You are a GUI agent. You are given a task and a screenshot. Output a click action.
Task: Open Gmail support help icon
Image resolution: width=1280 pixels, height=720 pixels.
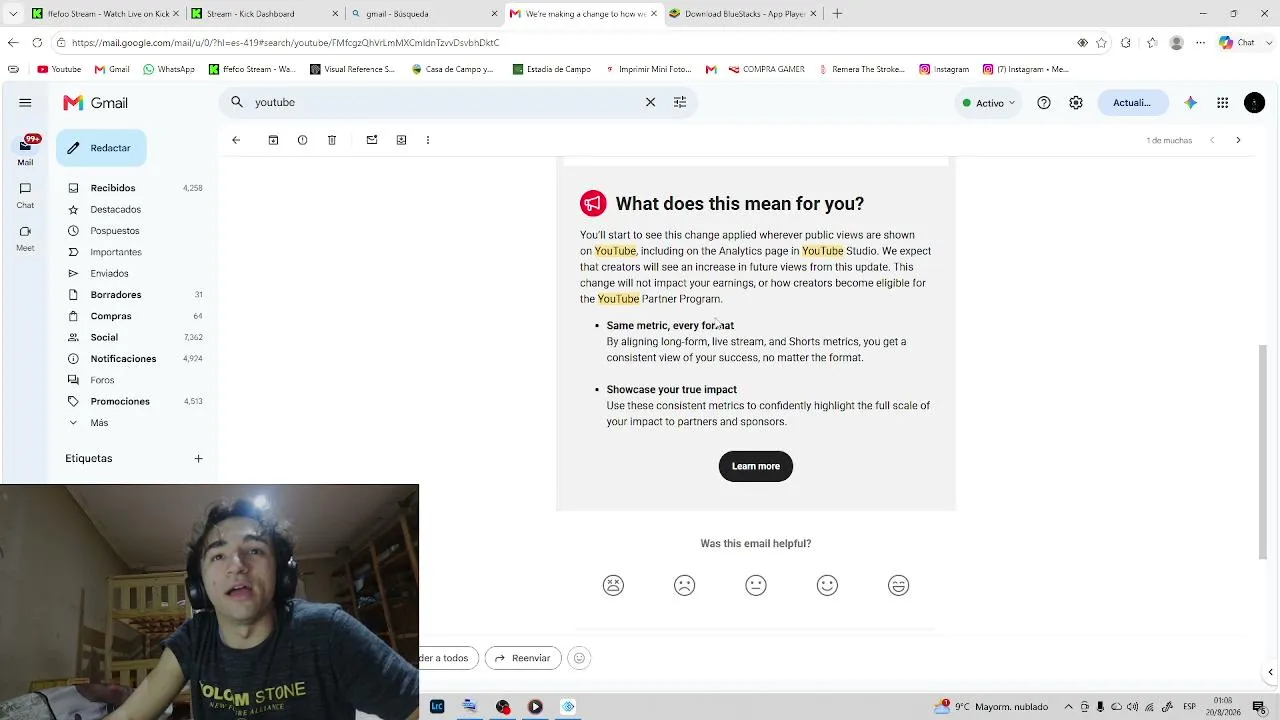click(x=1044, y=102)
